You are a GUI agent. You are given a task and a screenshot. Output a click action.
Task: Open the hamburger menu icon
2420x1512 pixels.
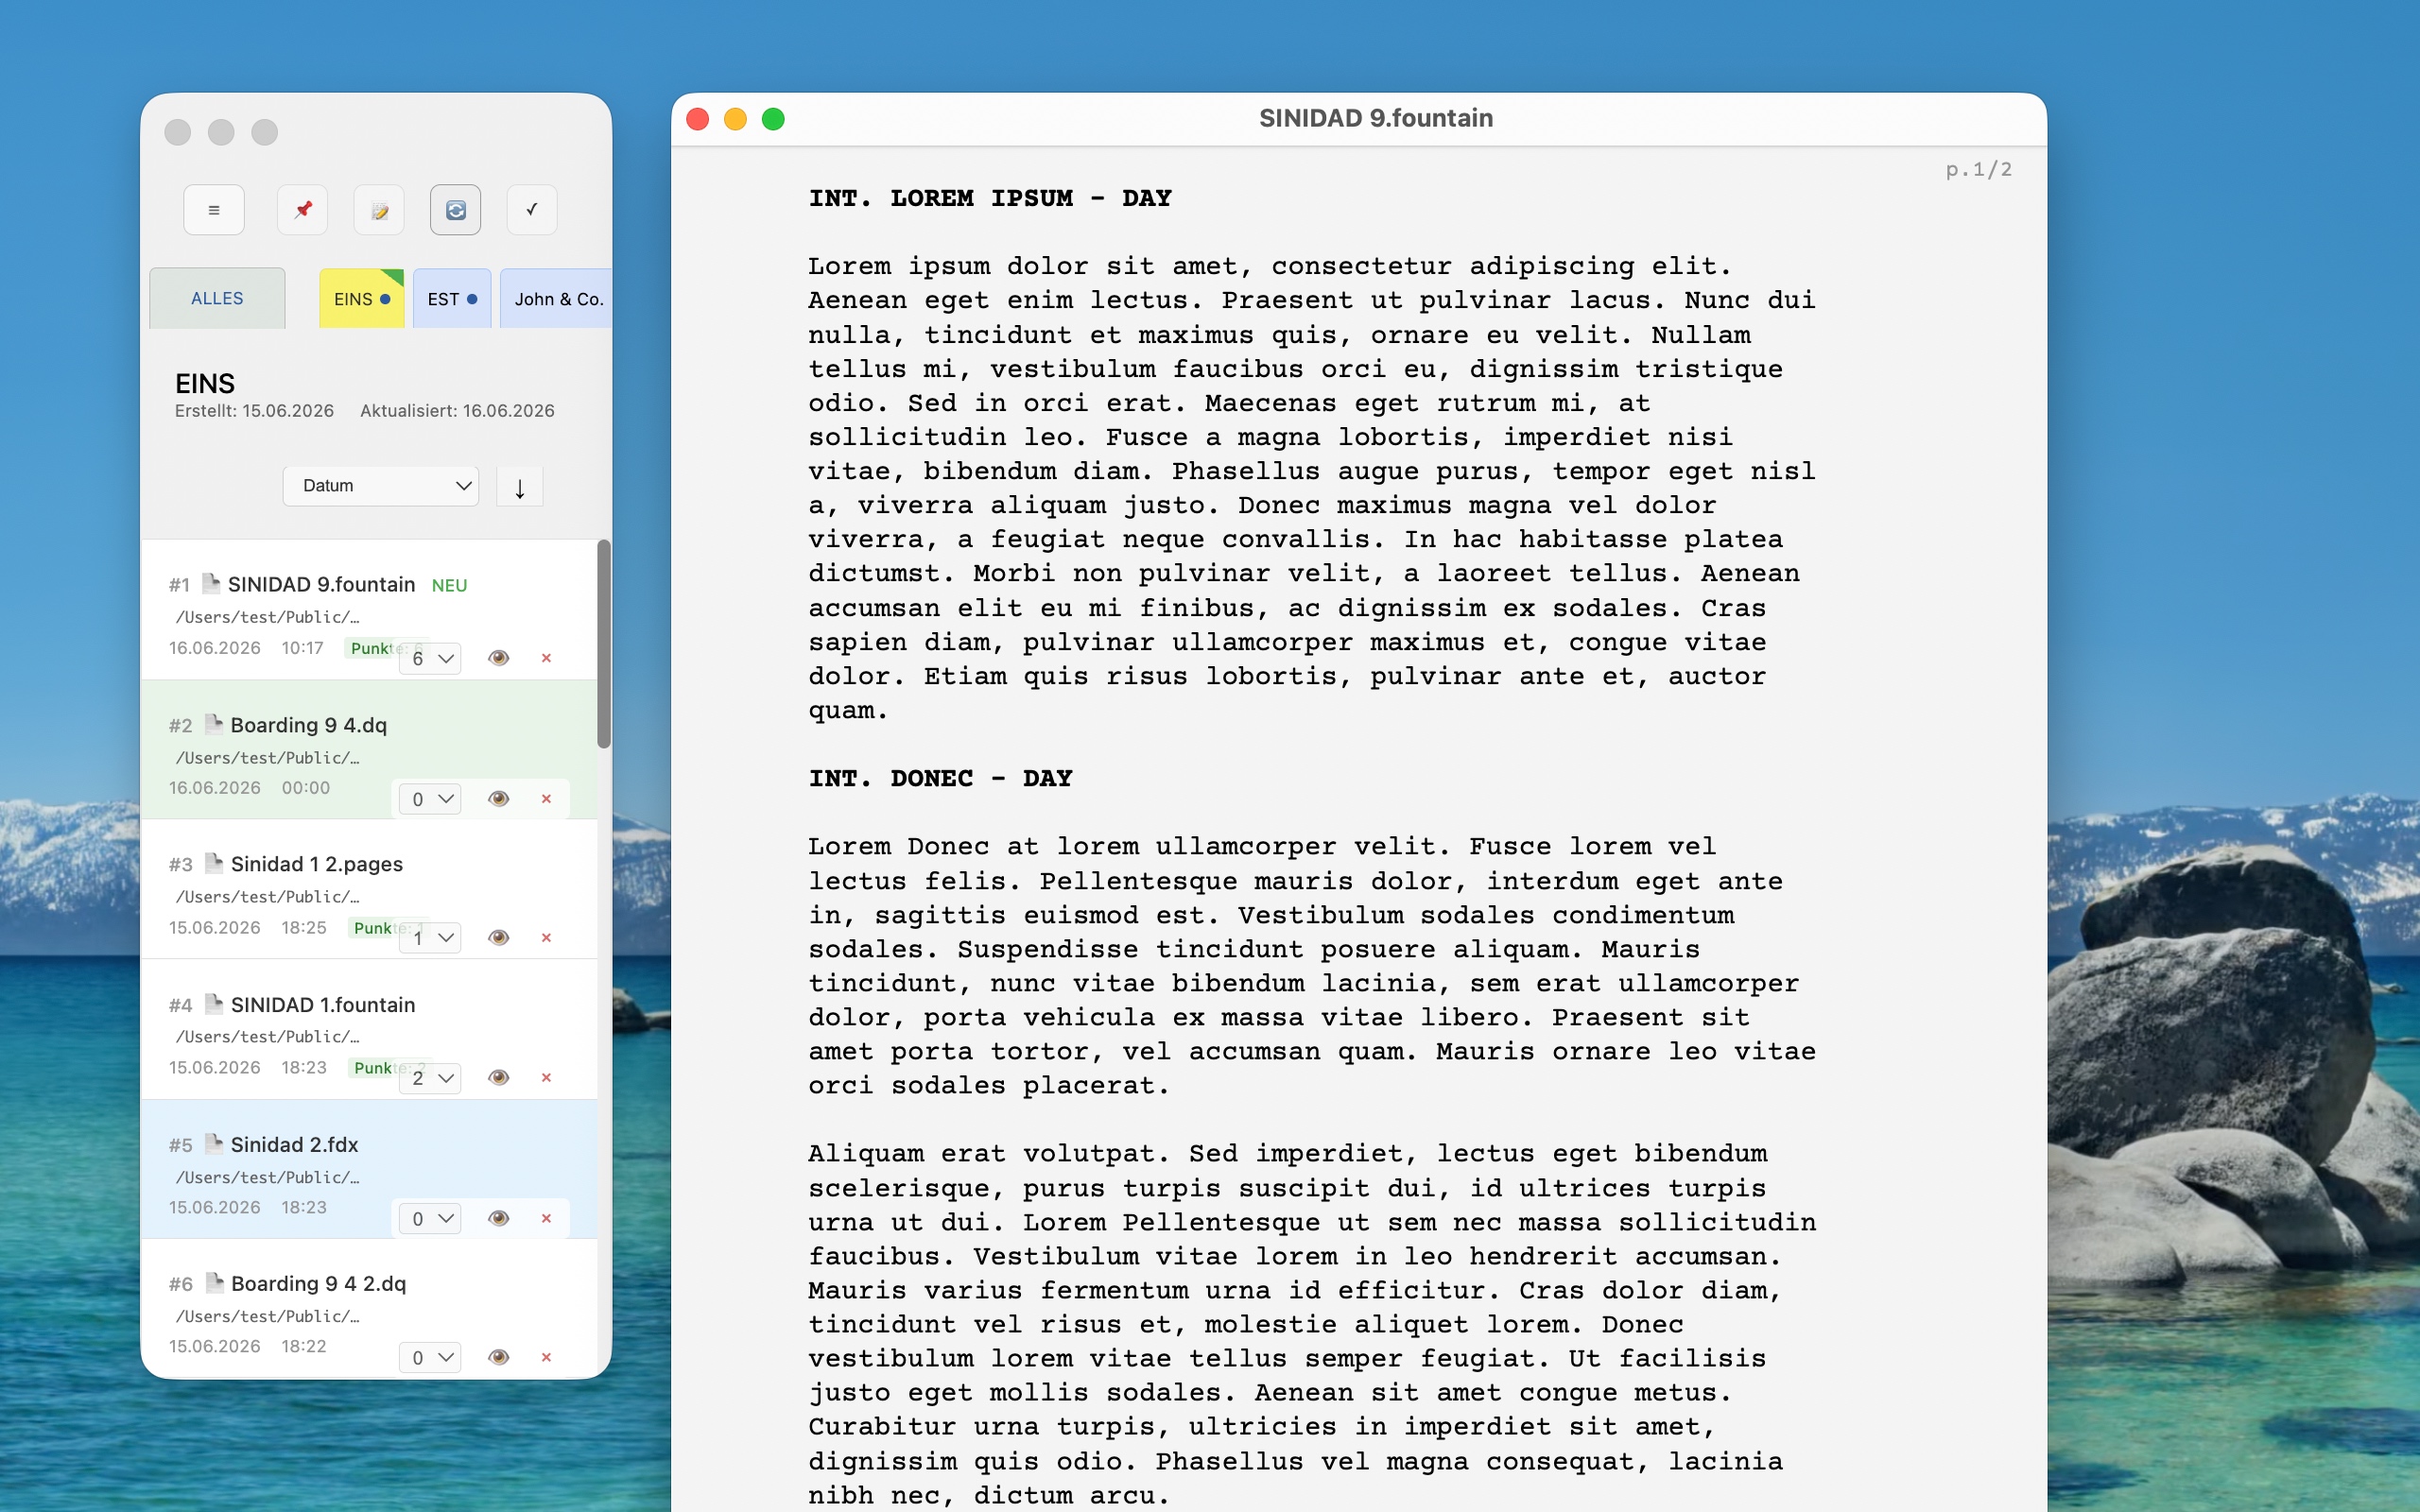pyautogui.click(x=213, y=210)
